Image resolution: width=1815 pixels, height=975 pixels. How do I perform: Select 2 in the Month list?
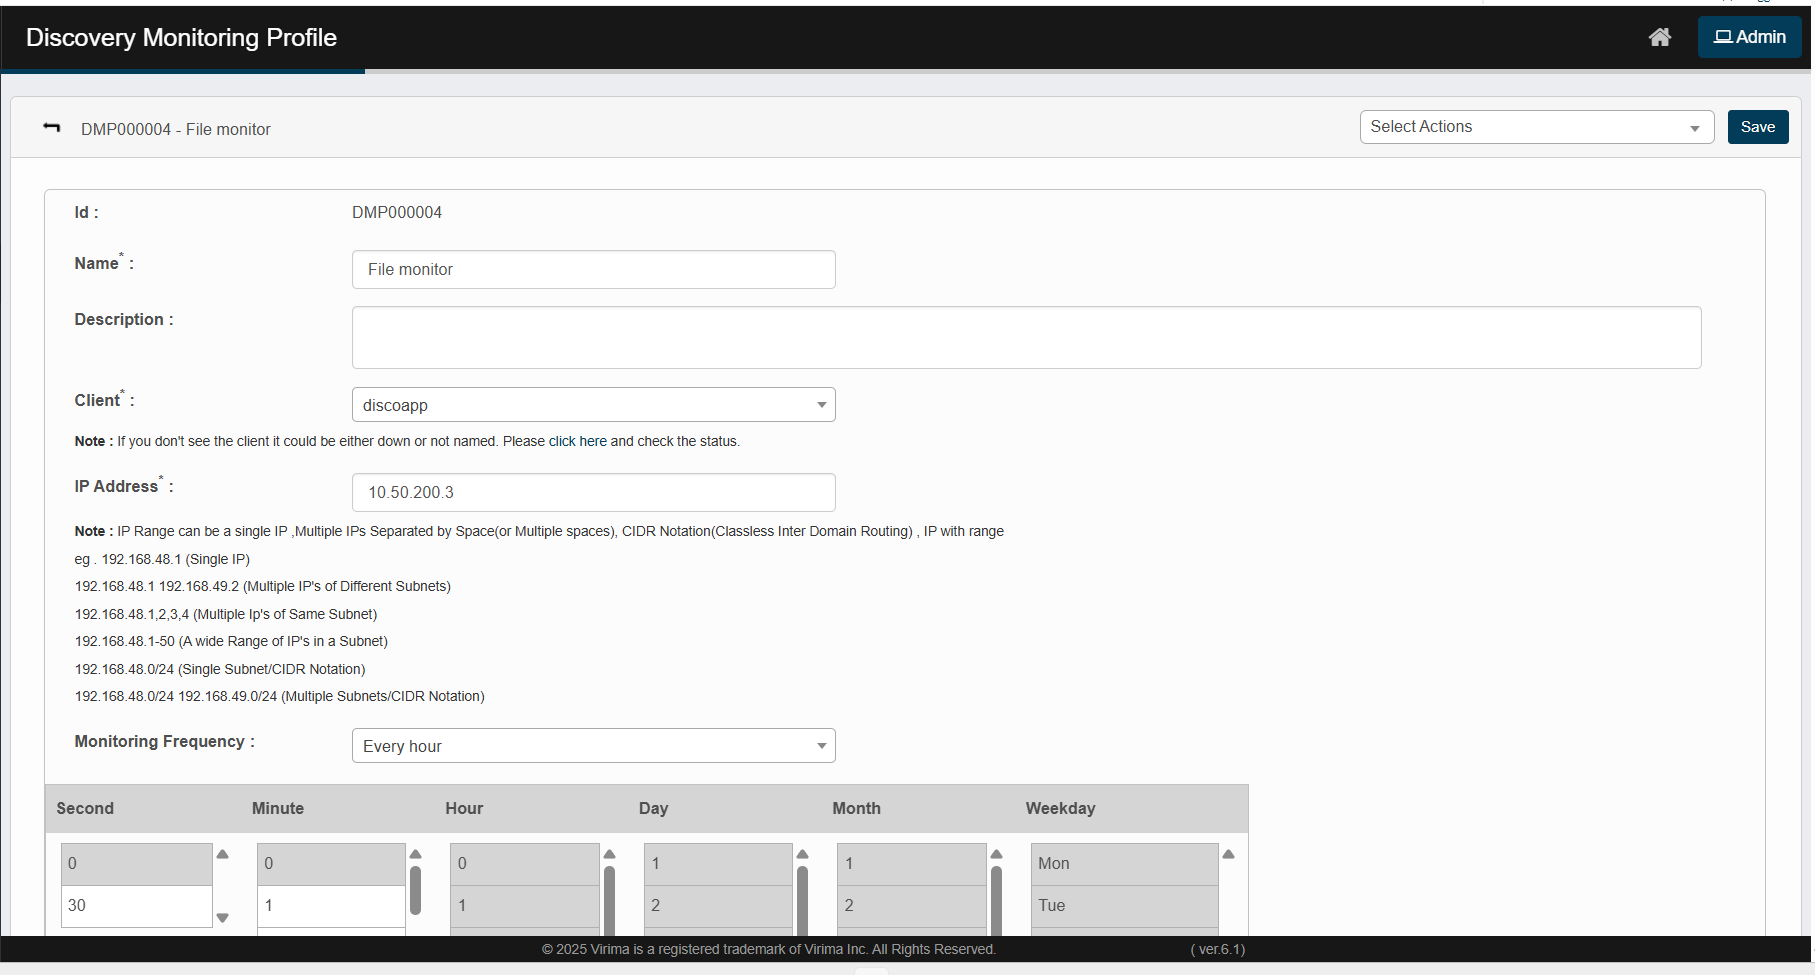[911, 905]
